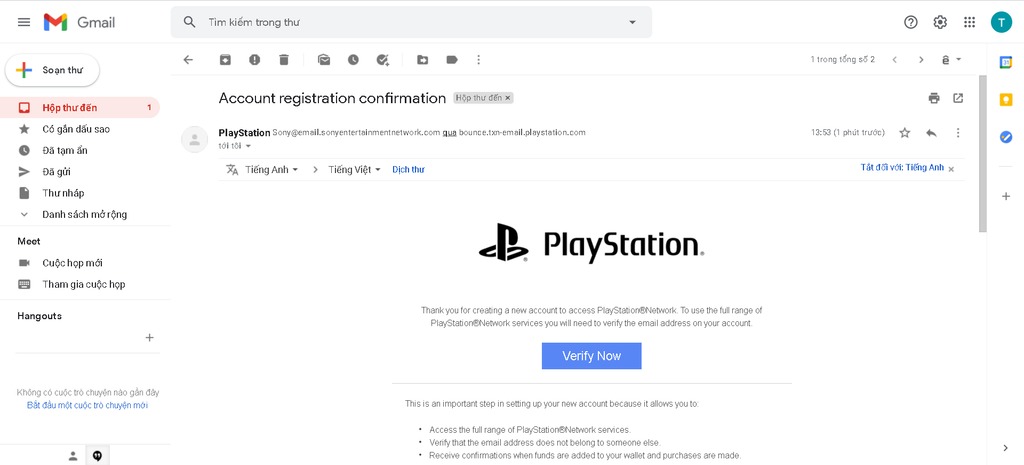The height and width of the screenshot is (465, 1024).
Task: Toggle the main menu hamburger
Action: coord(24,22)
